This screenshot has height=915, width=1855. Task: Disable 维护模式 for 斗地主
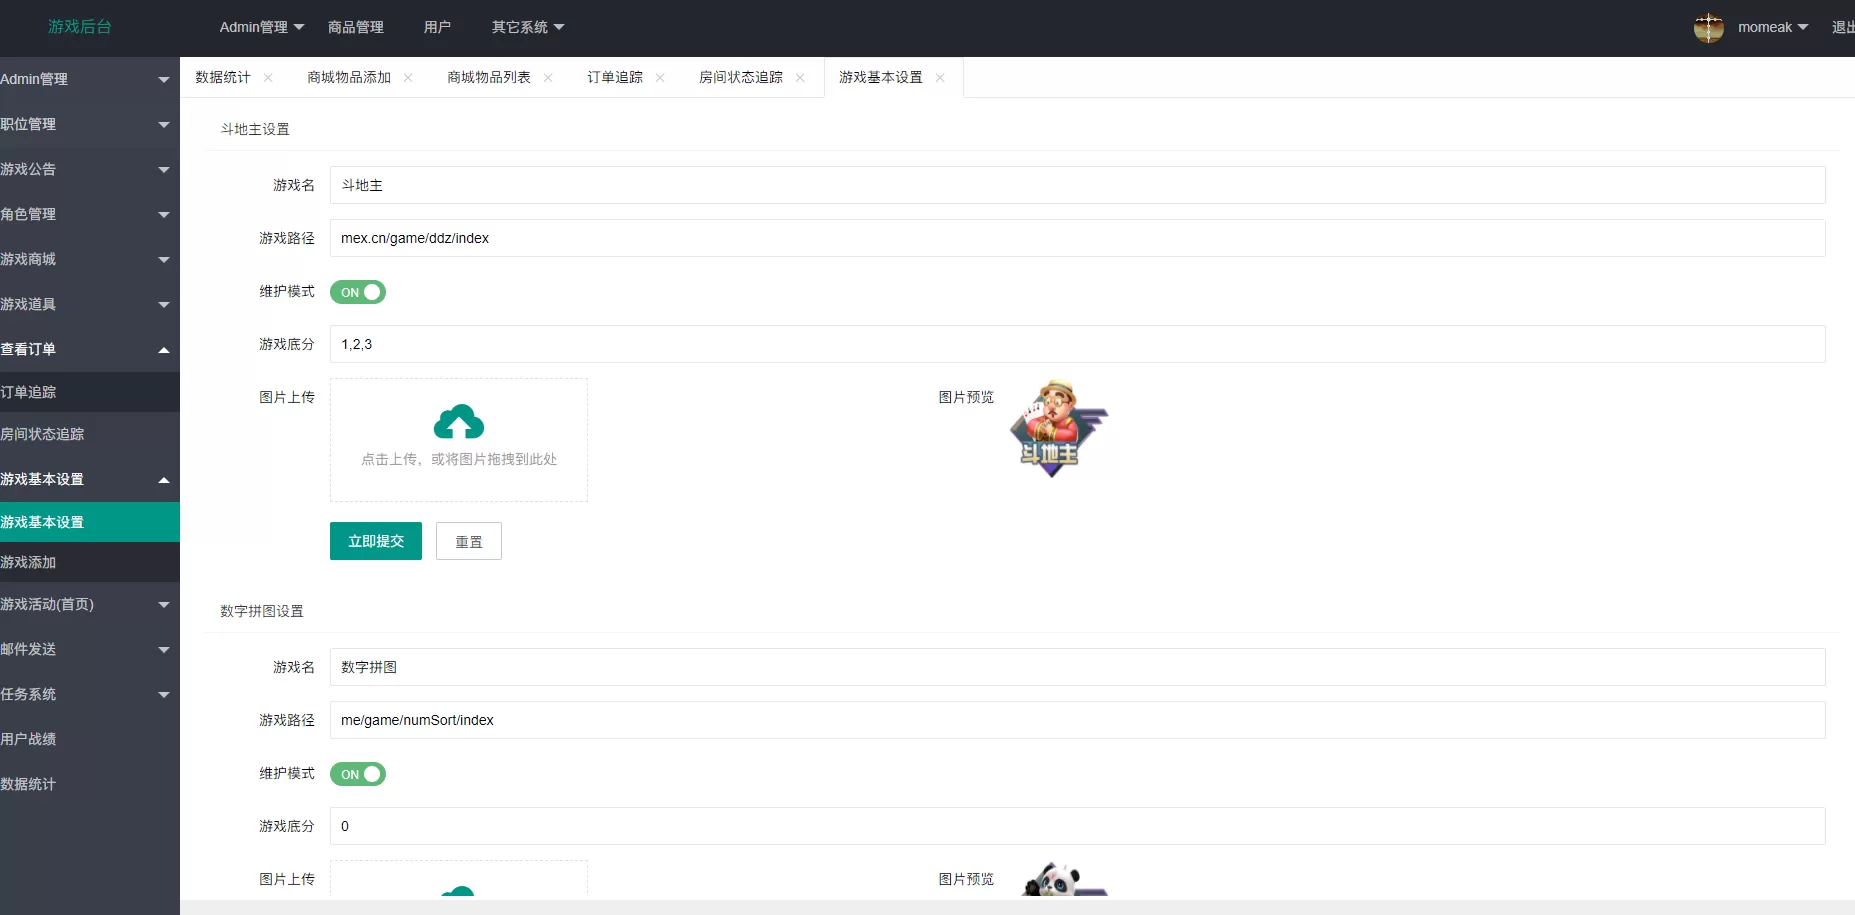pyautogui.click(x=357, y=292)
